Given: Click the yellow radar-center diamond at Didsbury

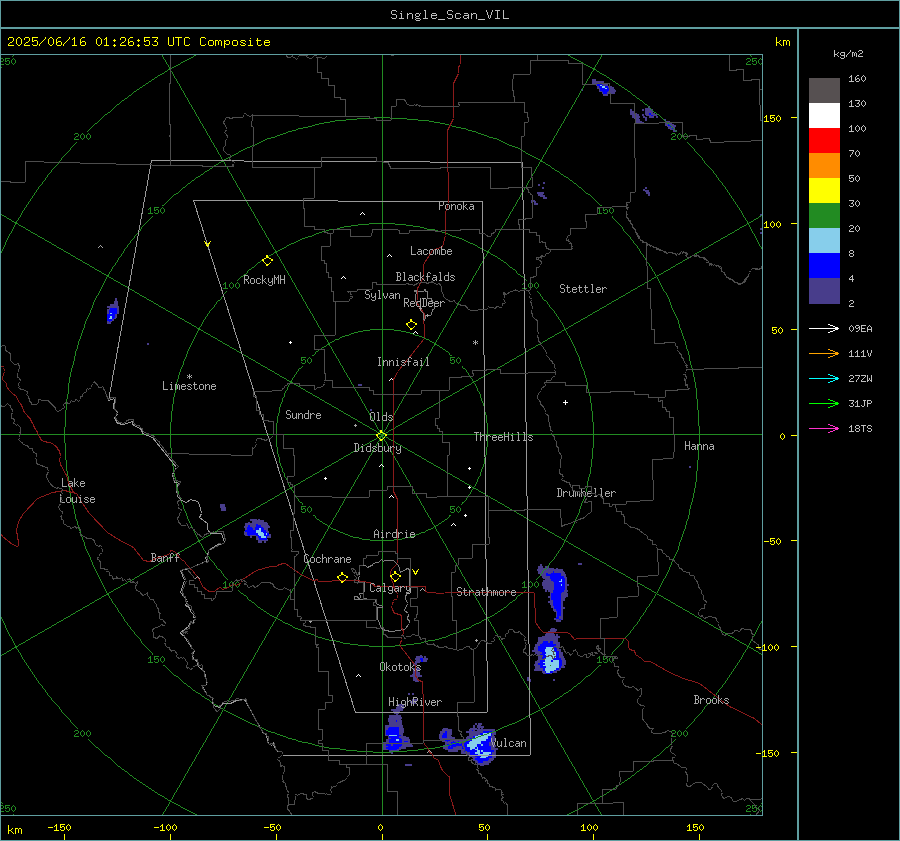Looking at the screenshot, I should (381, 436).
